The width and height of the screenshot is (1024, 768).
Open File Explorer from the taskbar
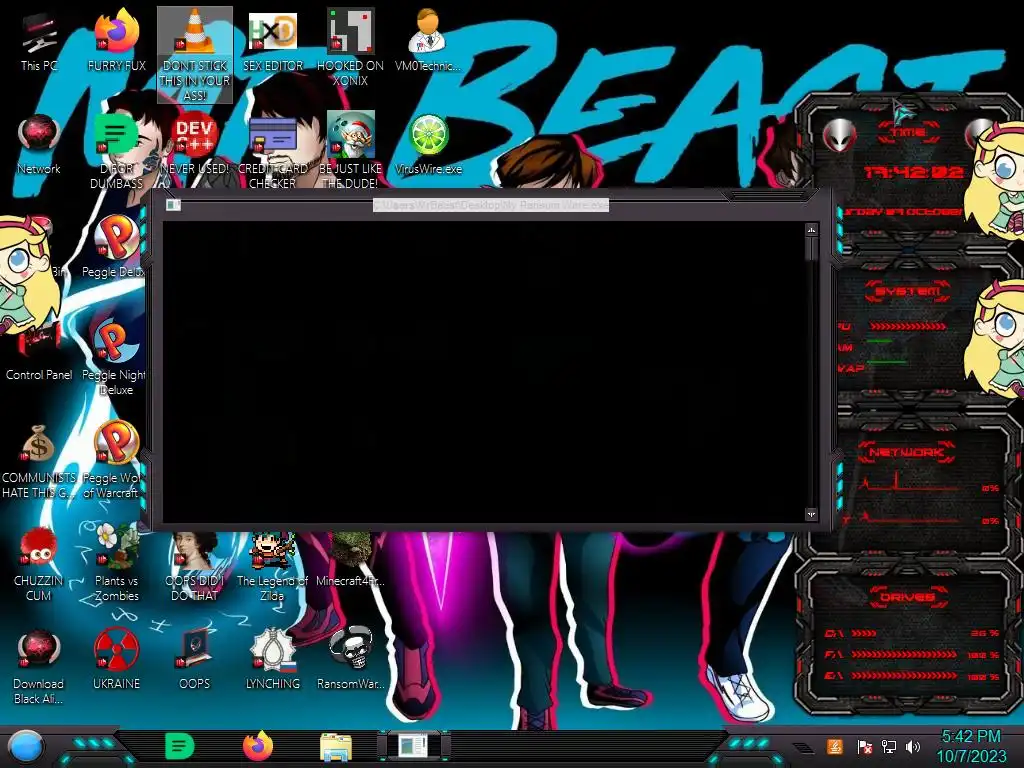pos(336,747)
